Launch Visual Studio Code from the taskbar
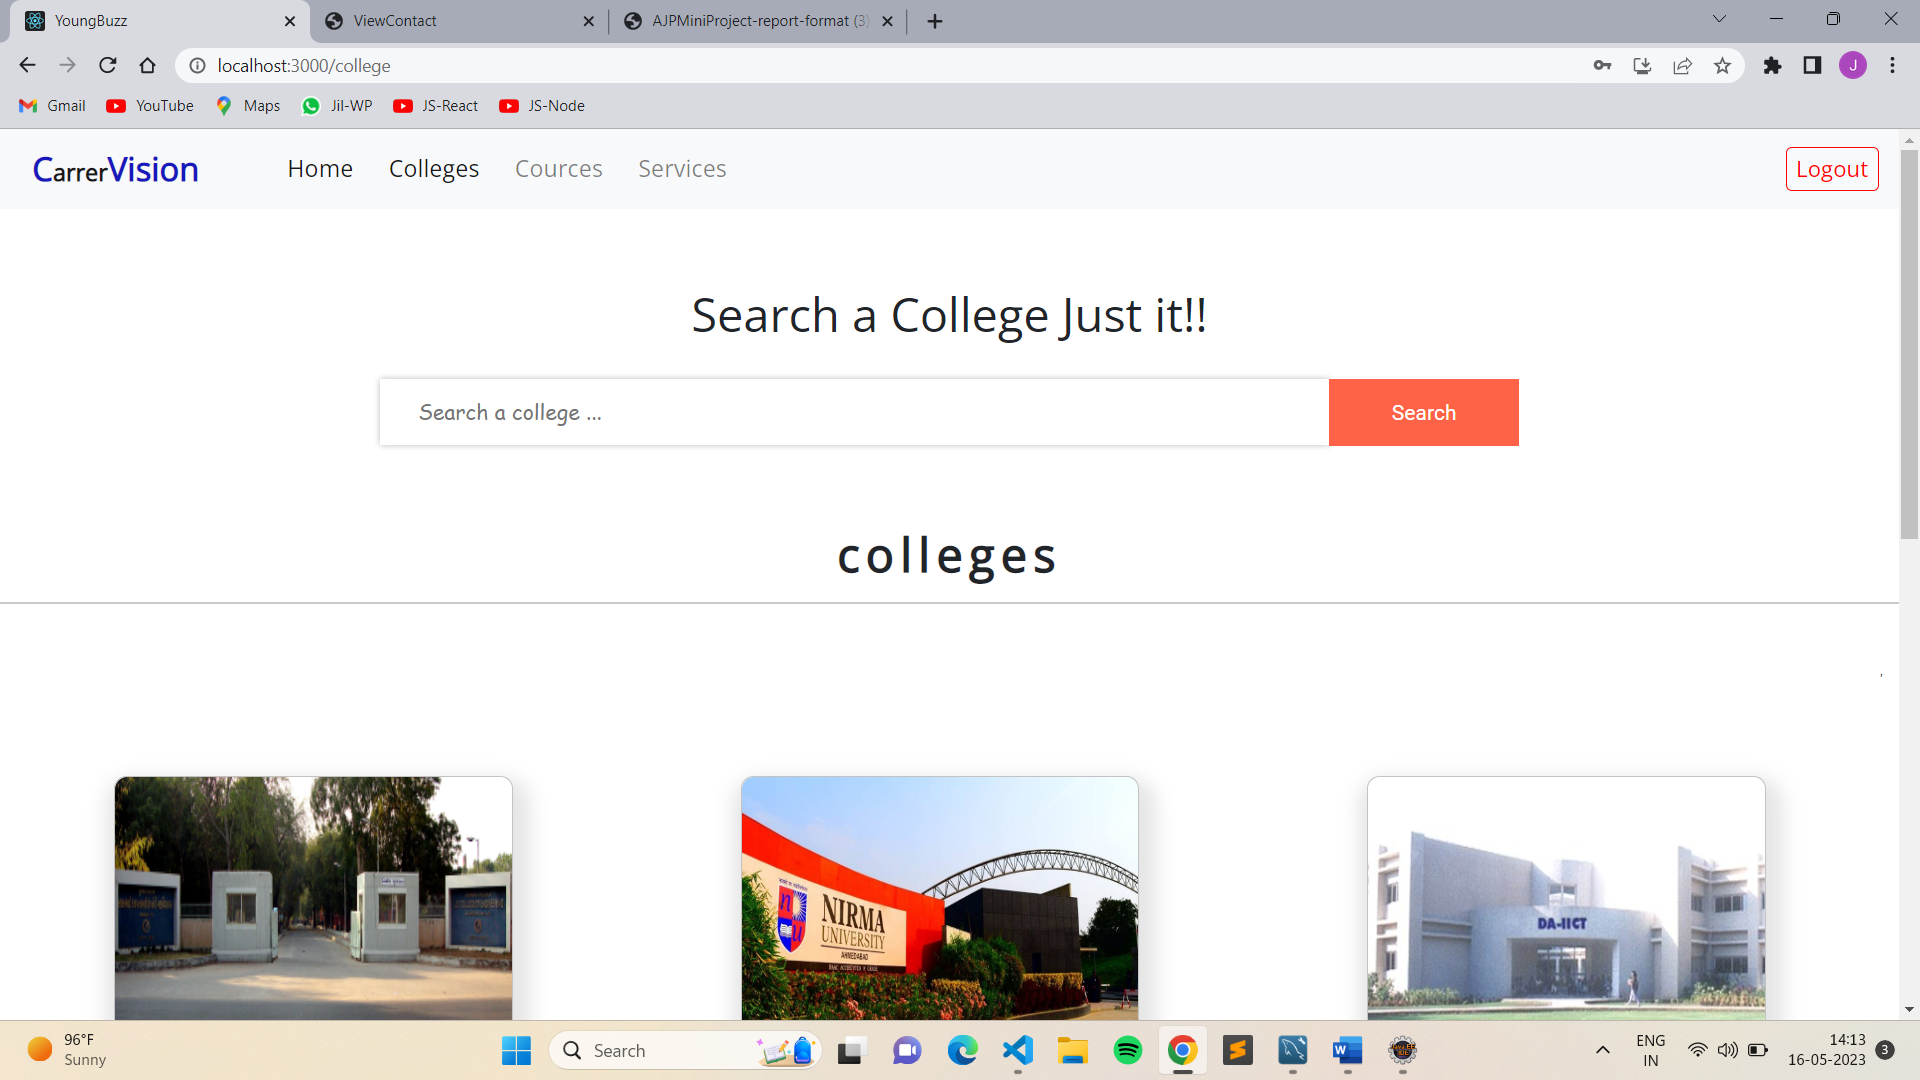This screenshot has width=1920, height=1080. (1017, 1050)
